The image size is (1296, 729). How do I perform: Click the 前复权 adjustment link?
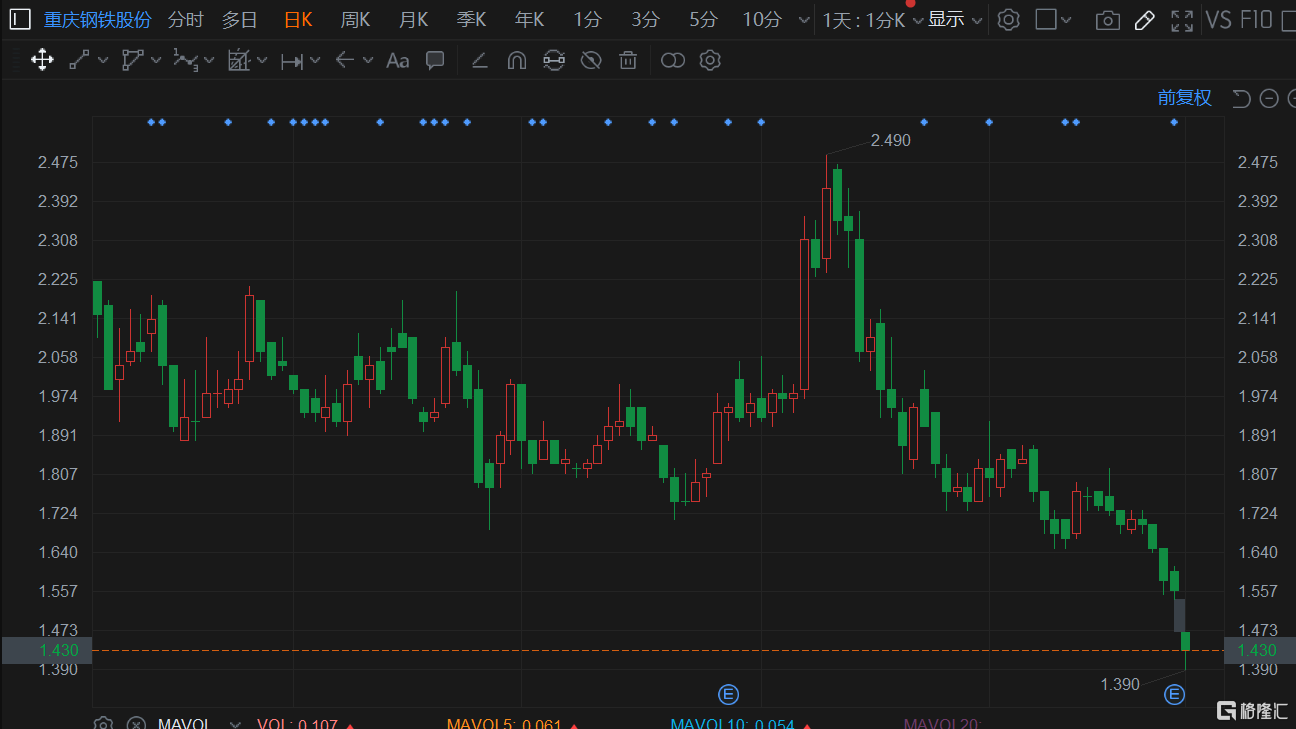tap(1184, 98)
